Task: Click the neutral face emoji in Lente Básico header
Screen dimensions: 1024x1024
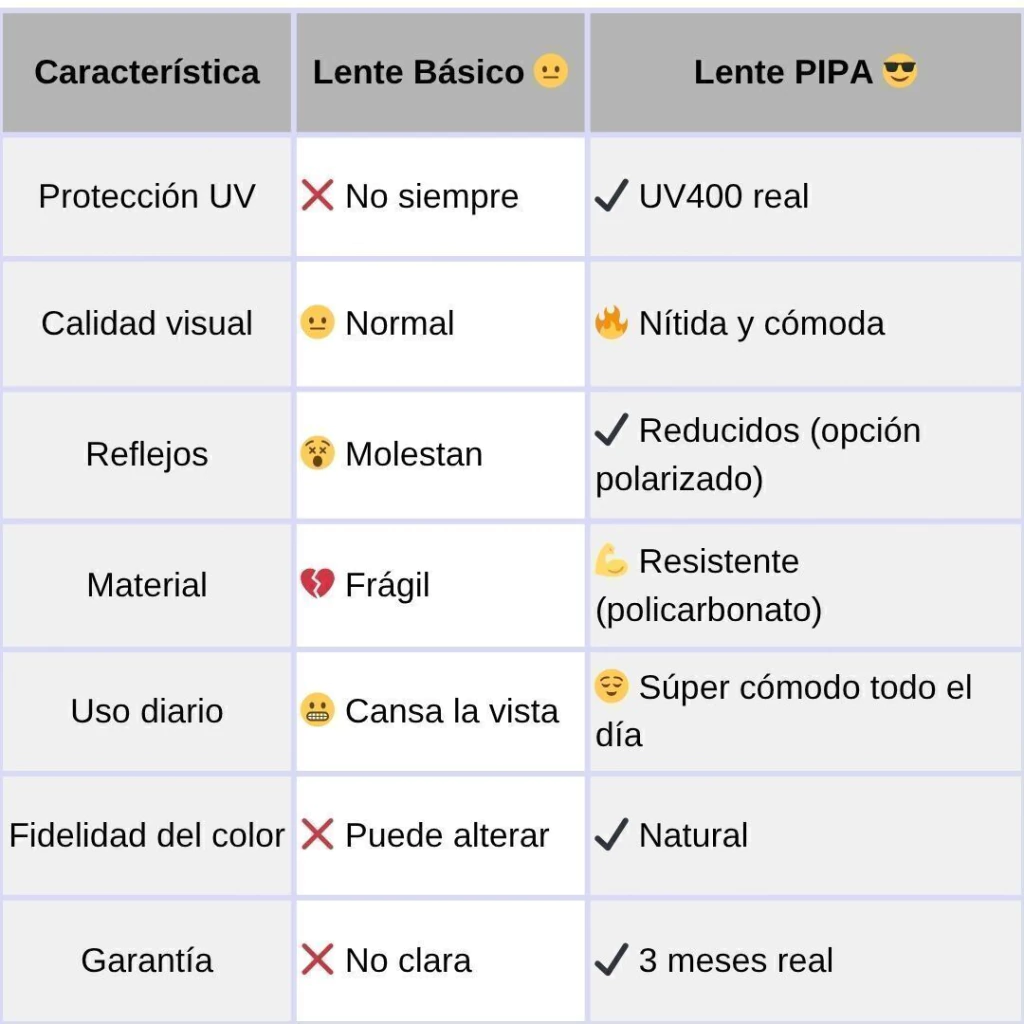Action: click(x=551, y=72)
